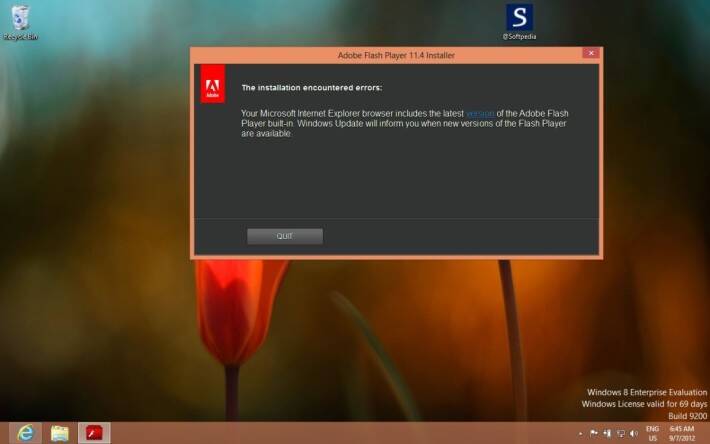Close the Adobe Flash Player Installer window
The image size is (710, 444).
591,53
